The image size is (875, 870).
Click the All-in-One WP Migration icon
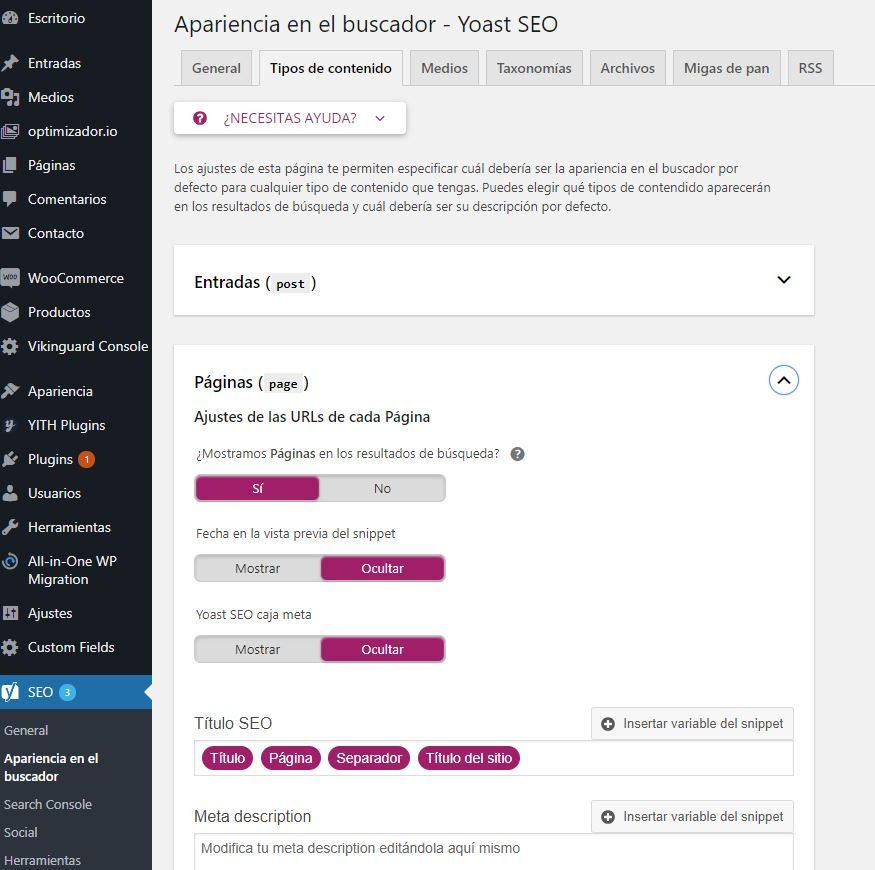tap(9, 561)
